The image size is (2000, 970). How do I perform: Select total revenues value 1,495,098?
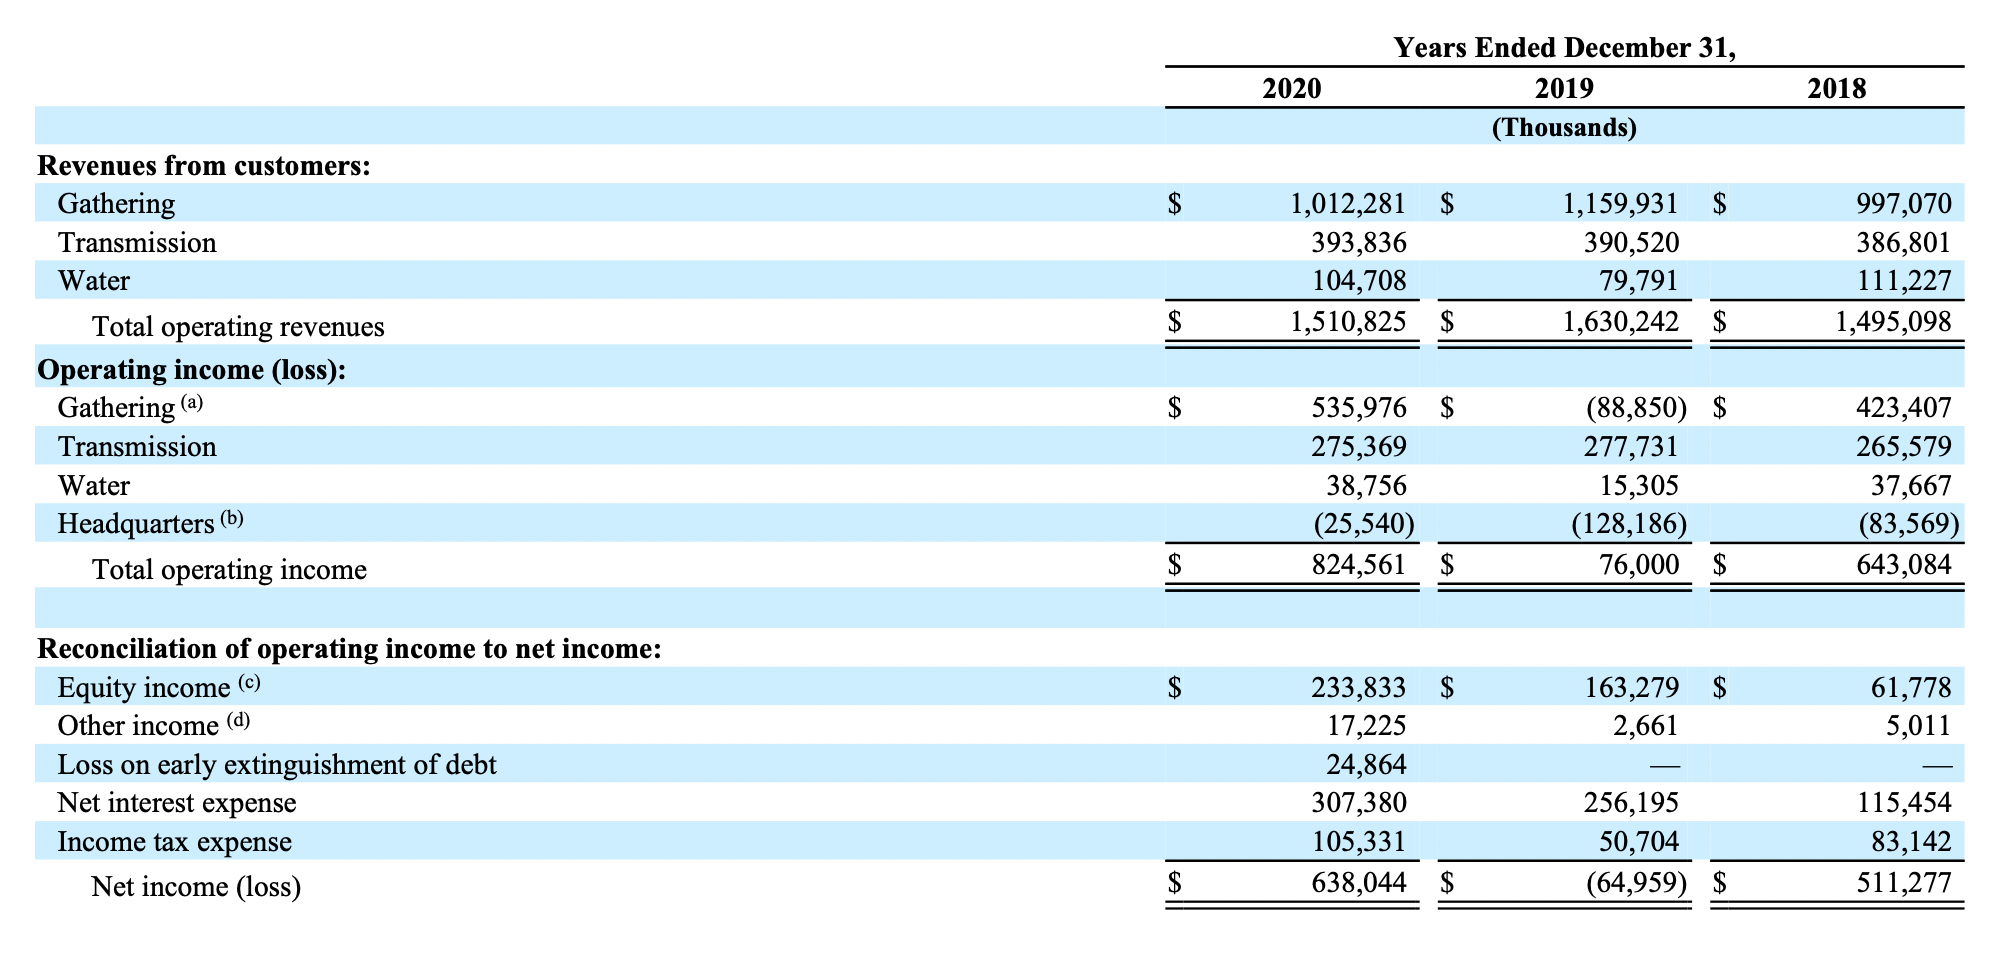[1893, 322]
